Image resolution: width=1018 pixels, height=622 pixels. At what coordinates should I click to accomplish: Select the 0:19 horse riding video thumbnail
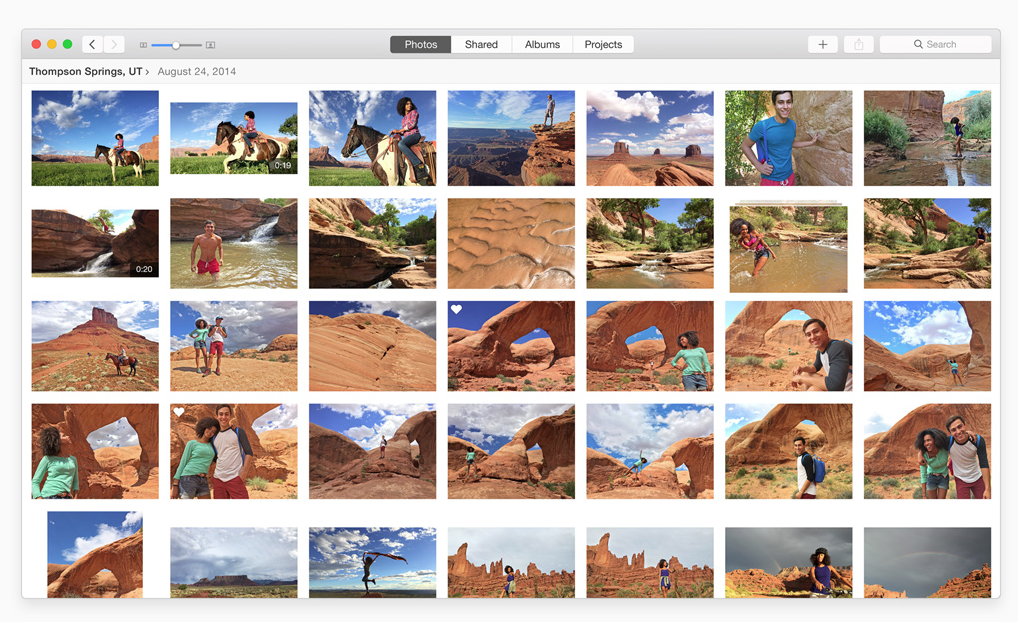233,138
